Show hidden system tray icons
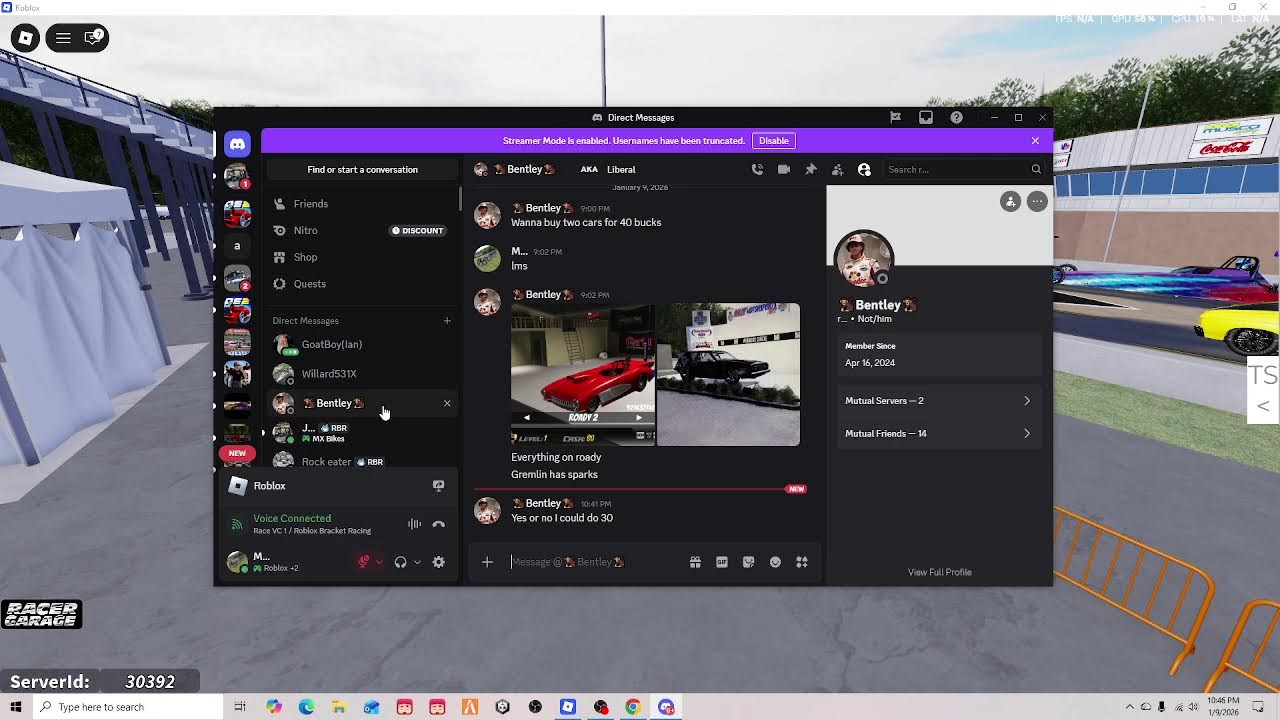The height and width of the screenshot is (720, 1280). tap(1130, 707)
